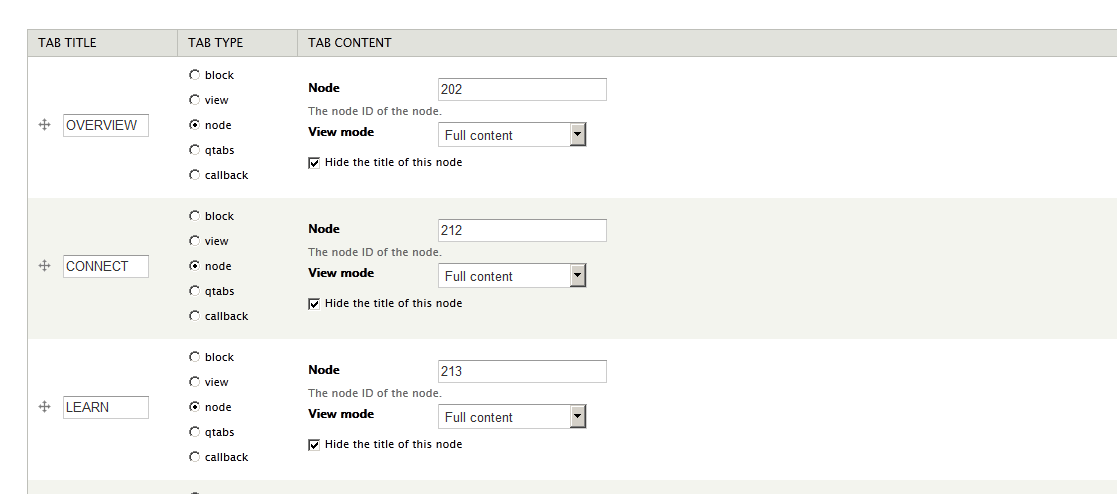Toggle Hide the title checkbox for node 213

[x=314, y=445]
